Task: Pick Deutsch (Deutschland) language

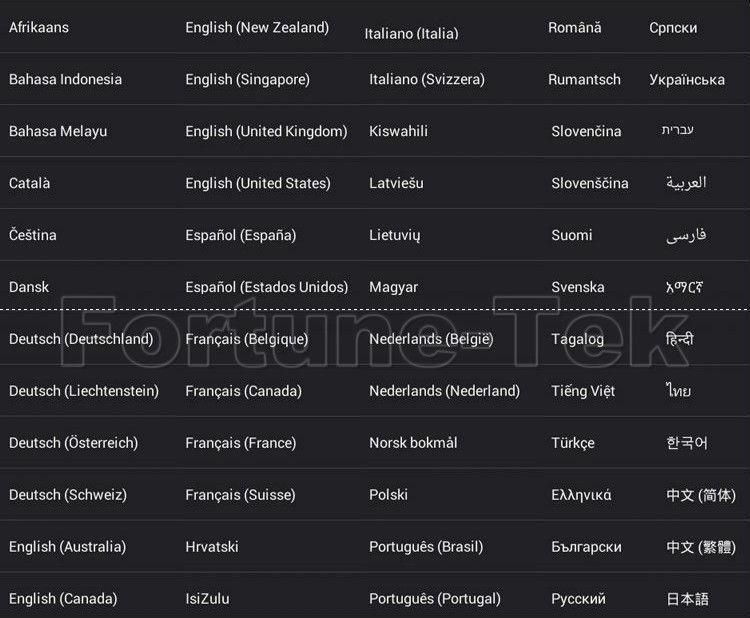Action: point(81,339)
